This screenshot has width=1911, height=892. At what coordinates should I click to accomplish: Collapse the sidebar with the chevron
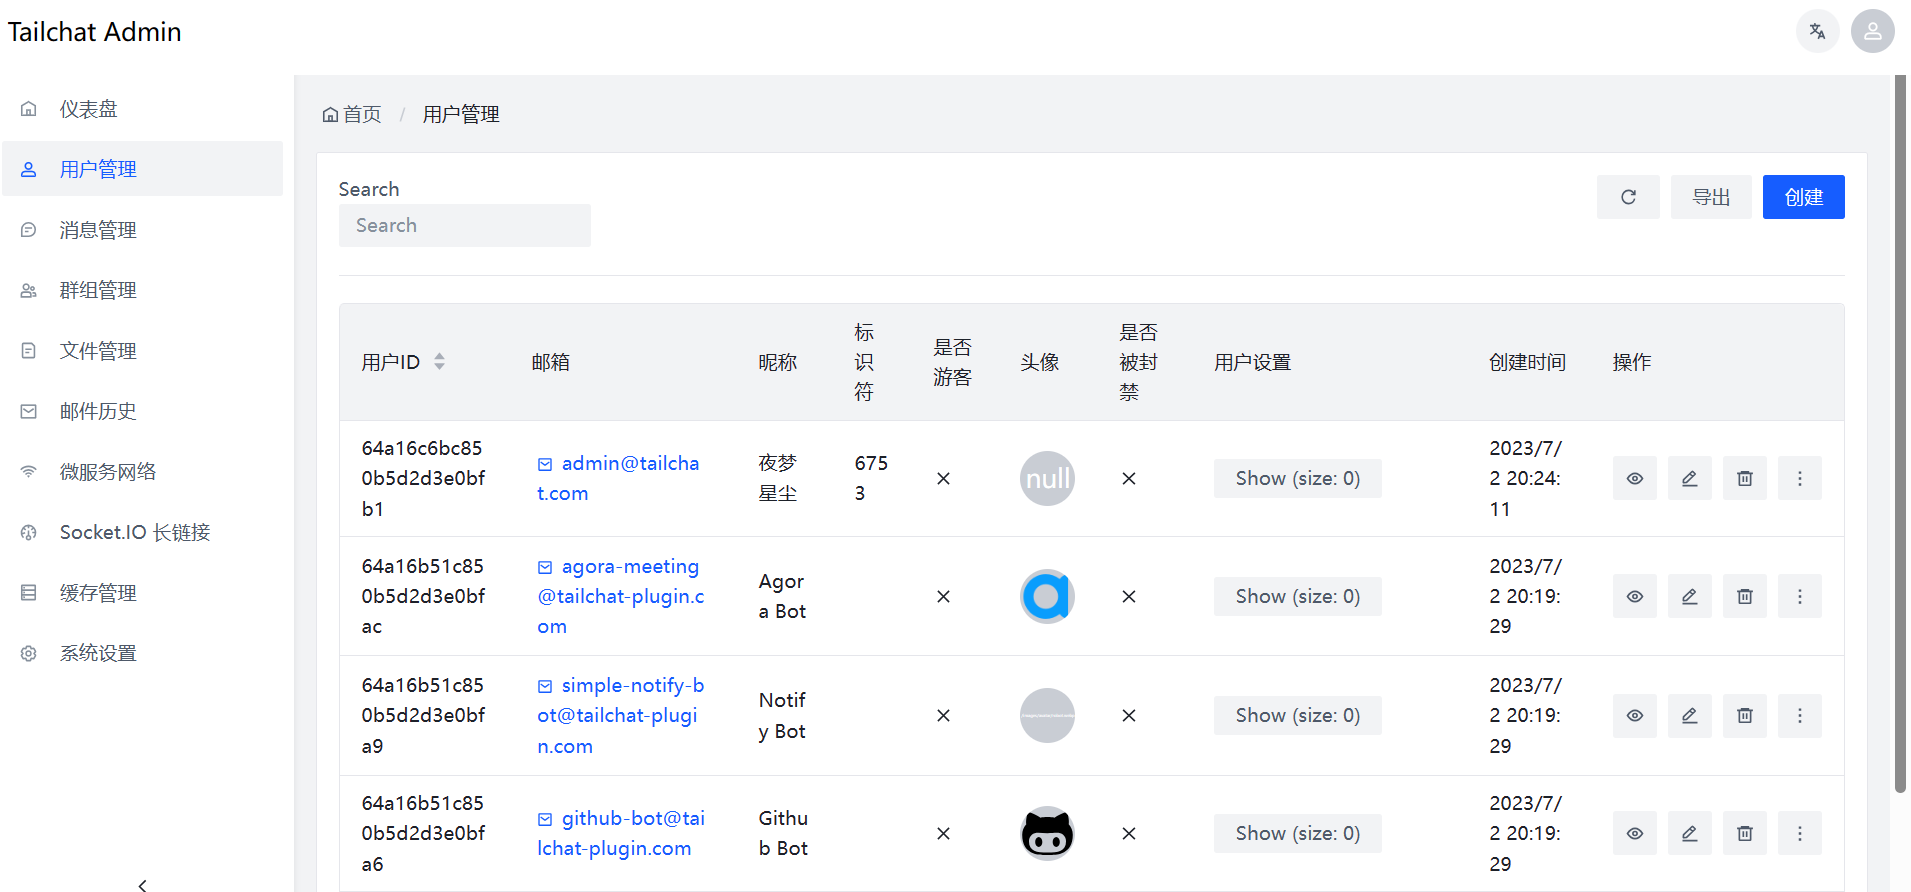click(x=143, y=884)
